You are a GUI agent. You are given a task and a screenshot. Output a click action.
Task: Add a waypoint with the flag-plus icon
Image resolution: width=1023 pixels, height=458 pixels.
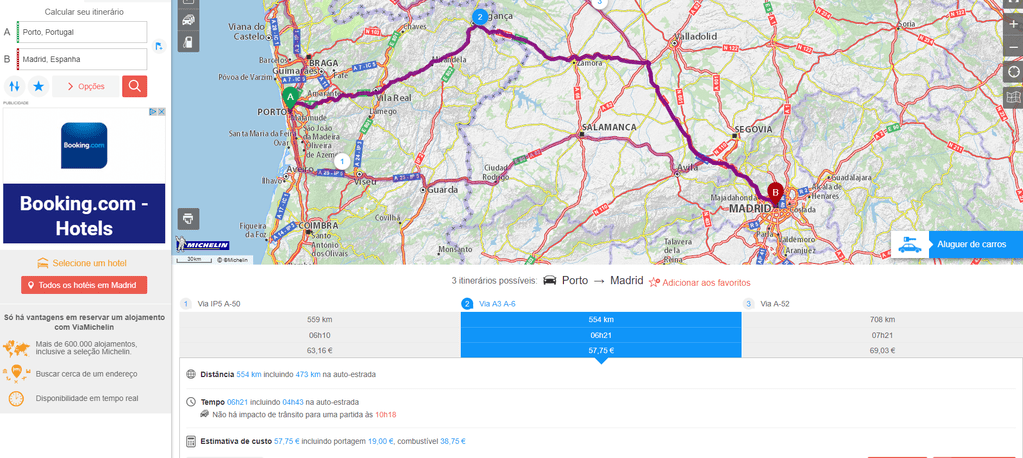pos(159,46)
